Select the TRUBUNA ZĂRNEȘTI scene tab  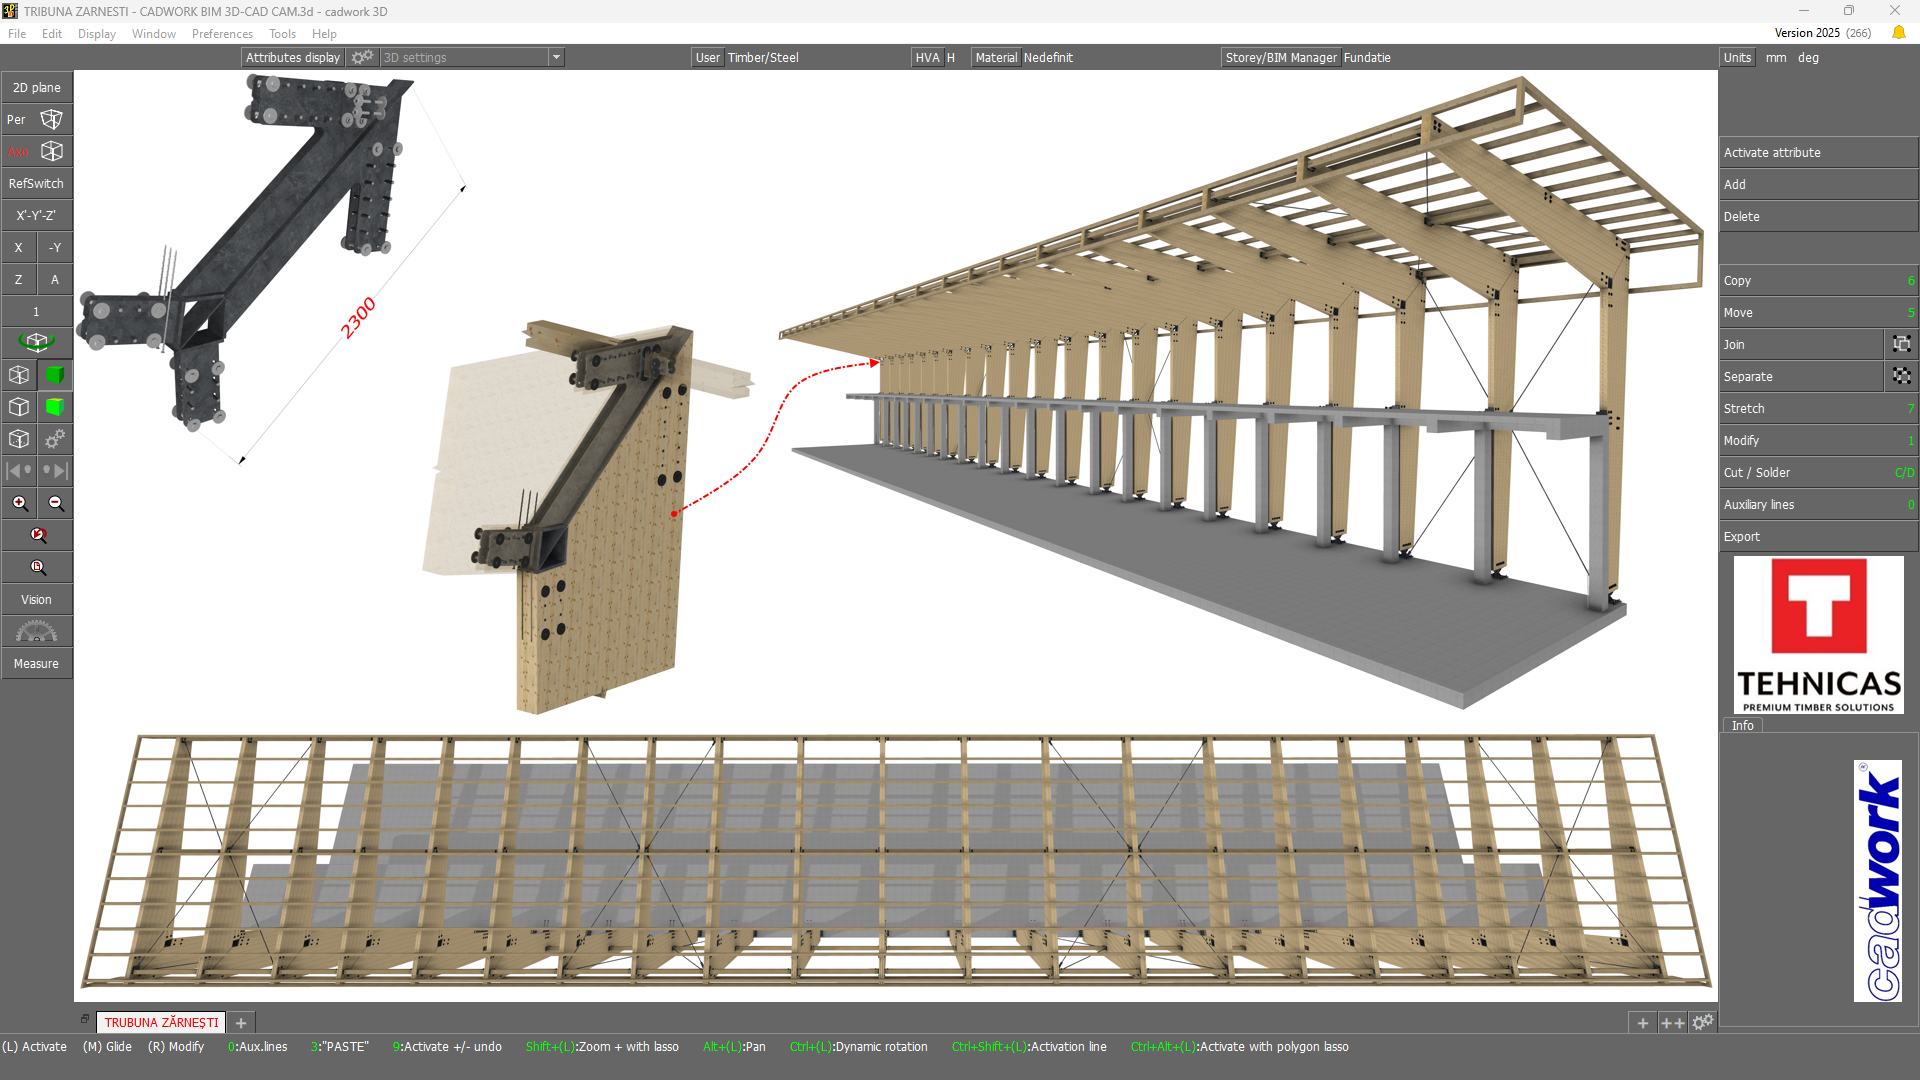(161, 1022)
